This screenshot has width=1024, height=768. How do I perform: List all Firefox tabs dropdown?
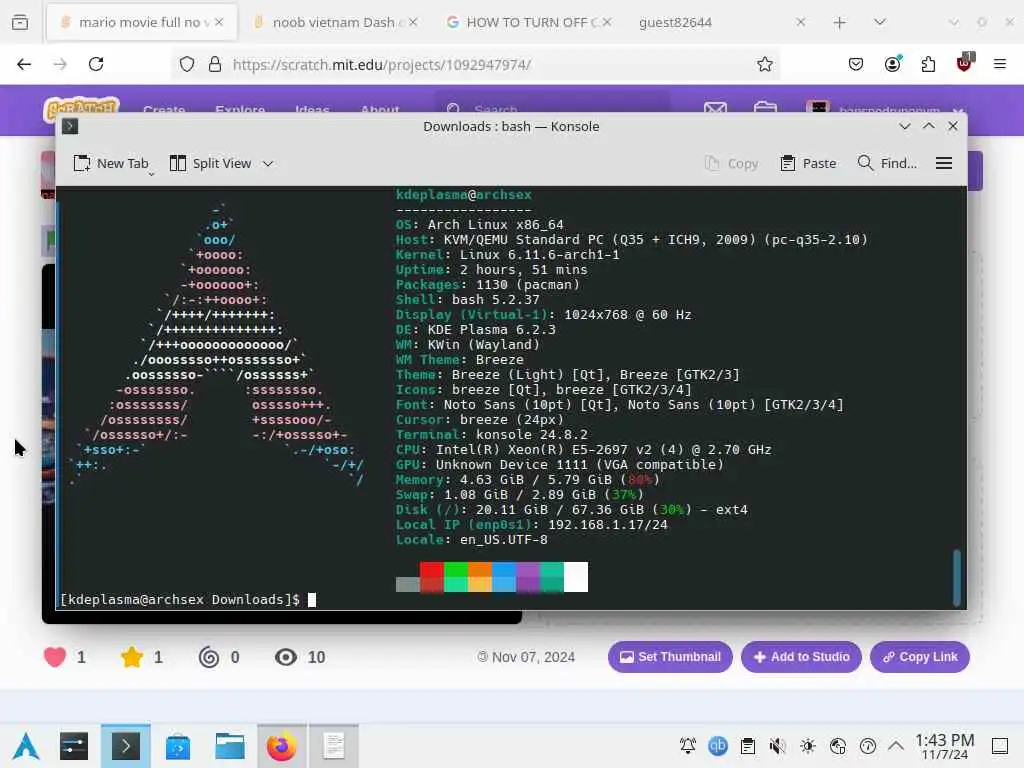880,22
